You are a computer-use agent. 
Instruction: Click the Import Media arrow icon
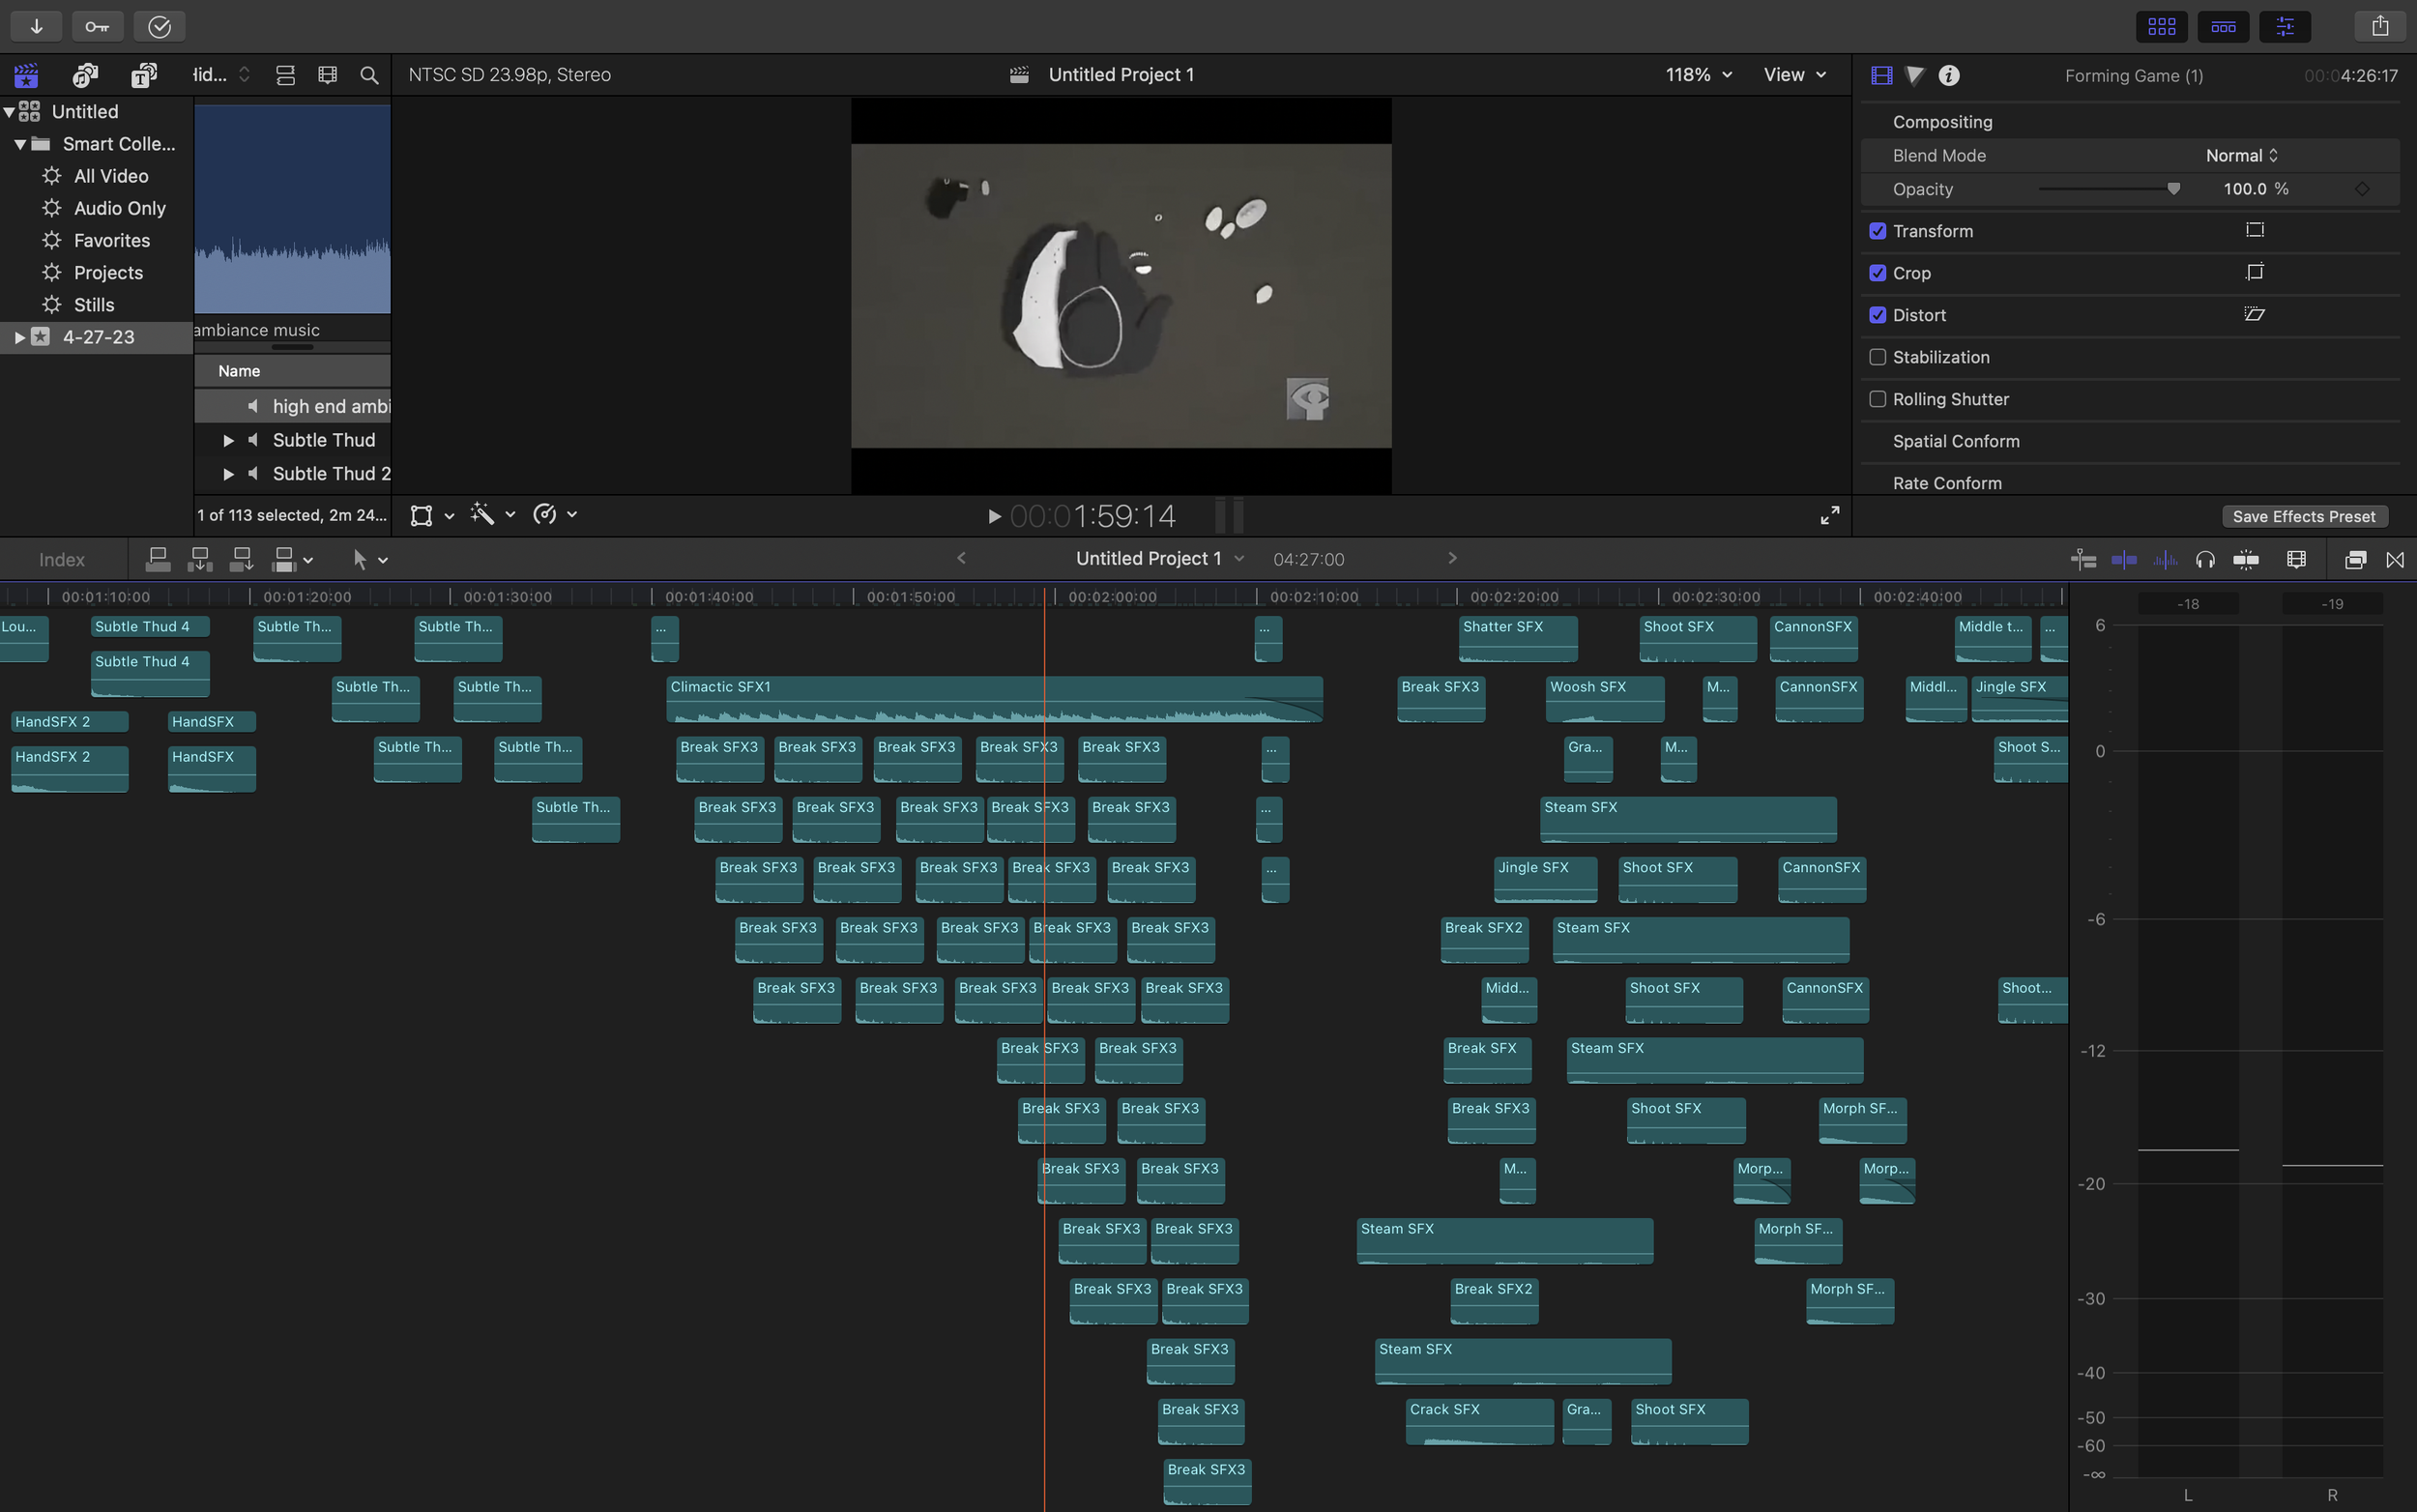pyautogui.click(x=36, y=26)
